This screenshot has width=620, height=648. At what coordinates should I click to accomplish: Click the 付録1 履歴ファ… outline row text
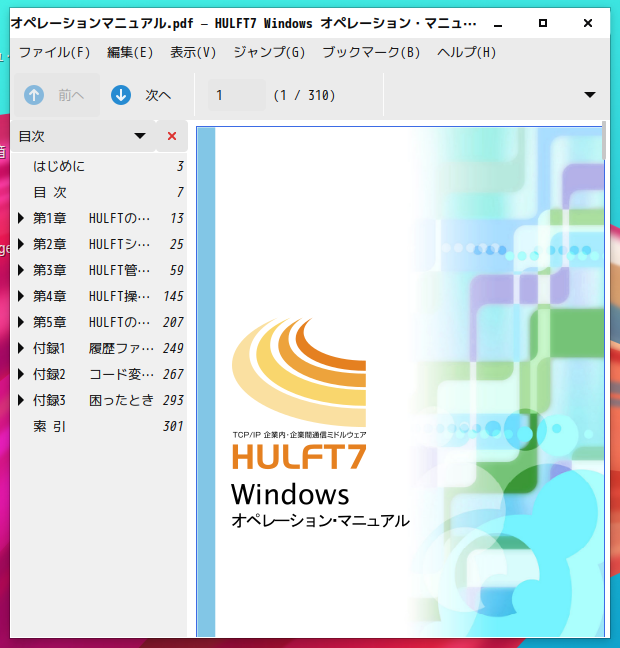[93, 348]
